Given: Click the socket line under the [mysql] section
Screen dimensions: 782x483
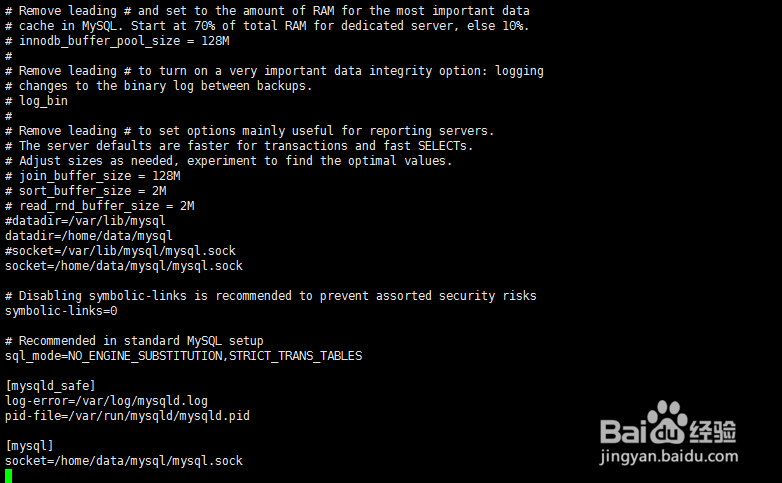Looking at the screenshot, I should 123,461.
